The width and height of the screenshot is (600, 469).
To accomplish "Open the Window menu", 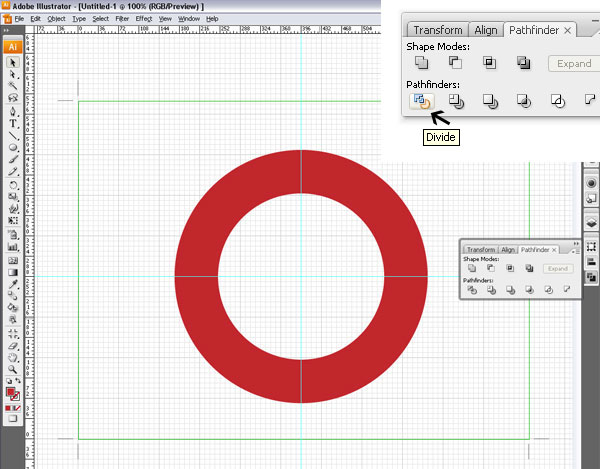I will [x=189, y=18].
